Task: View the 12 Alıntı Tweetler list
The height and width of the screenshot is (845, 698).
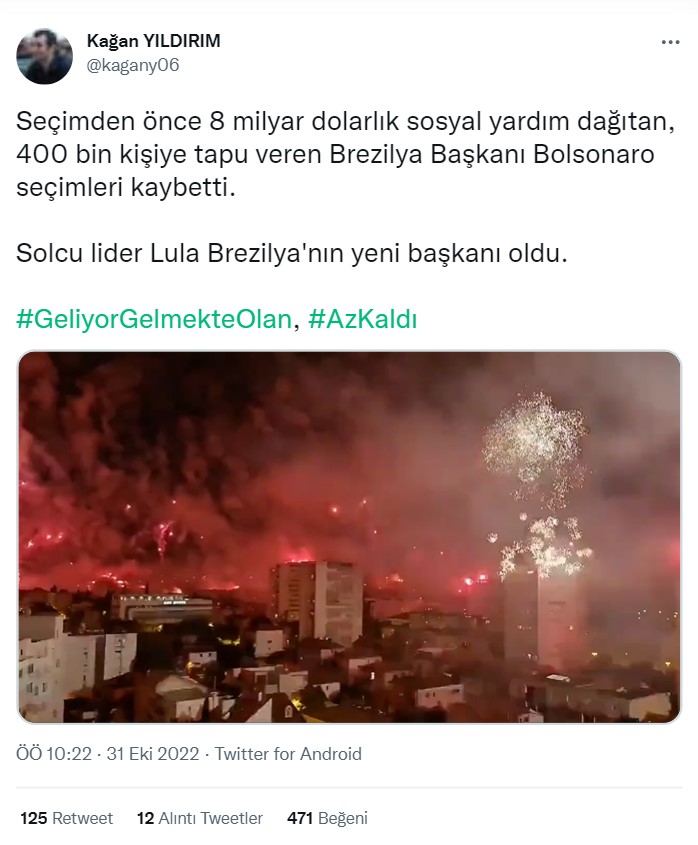Action: point(200,818)
